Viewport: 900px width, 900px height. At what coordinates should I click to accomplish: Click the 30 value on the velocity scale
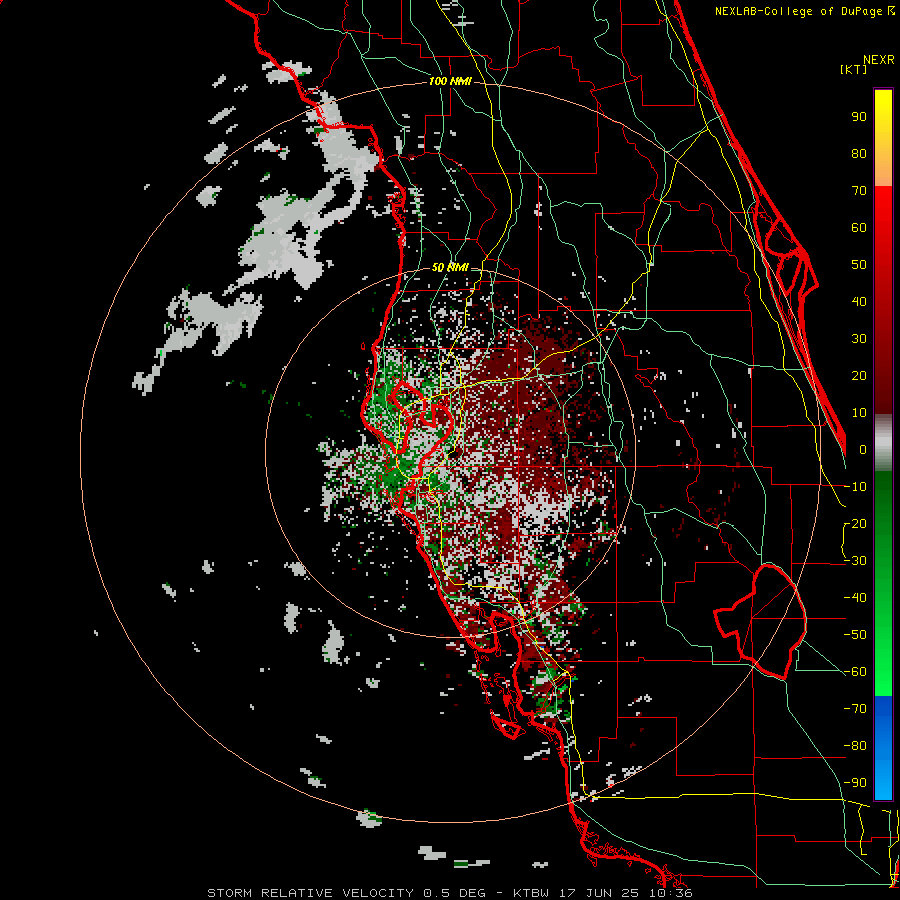pos(859,339)
